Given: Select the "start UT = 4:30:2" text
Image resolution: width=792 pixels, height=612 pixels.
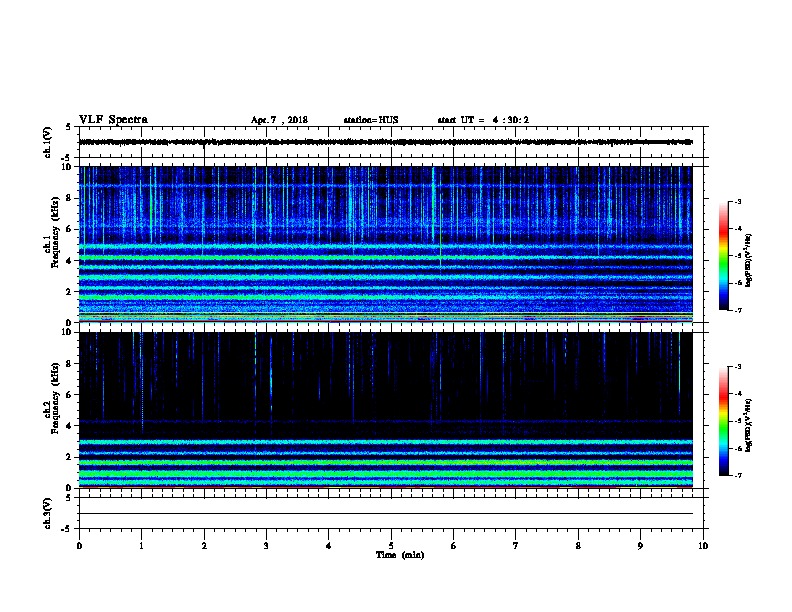Looking at the screenshot, I should point(483,120).
